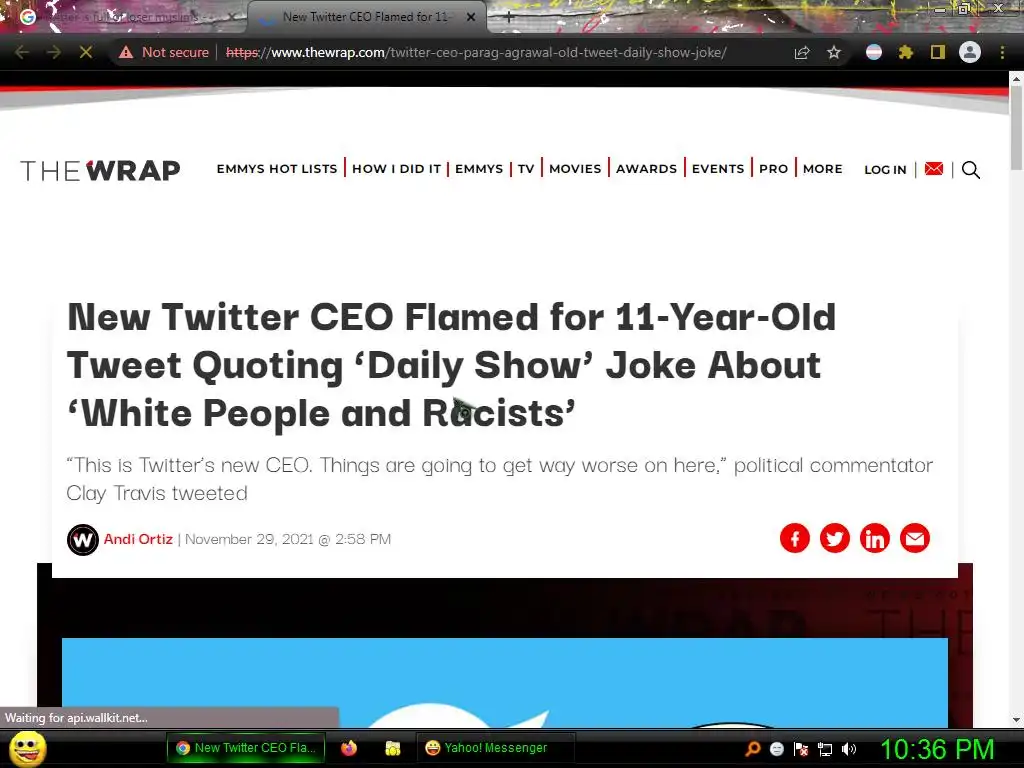Click the flag with red X tray icon
The image size is (1024, 768).
pos(801,749)
